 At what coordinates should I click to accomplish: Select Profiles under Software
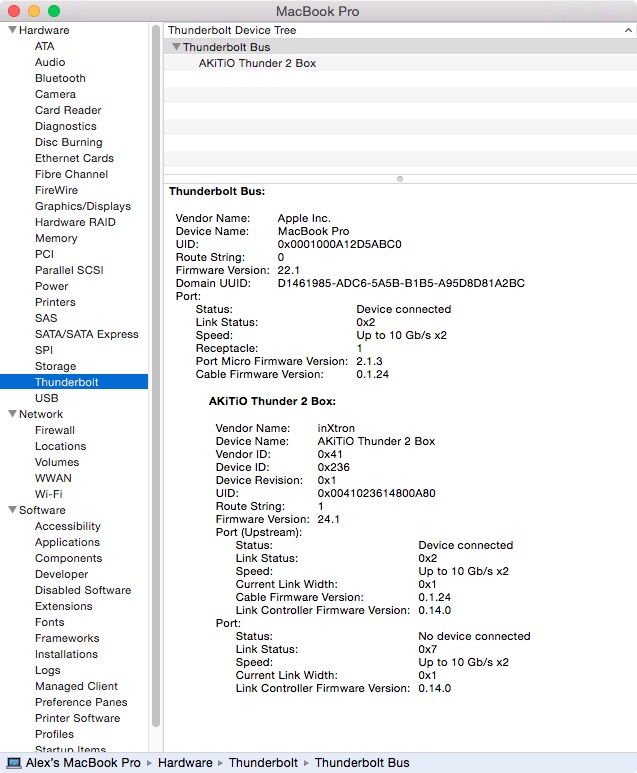pyautogui.click(x=54, y=734)
